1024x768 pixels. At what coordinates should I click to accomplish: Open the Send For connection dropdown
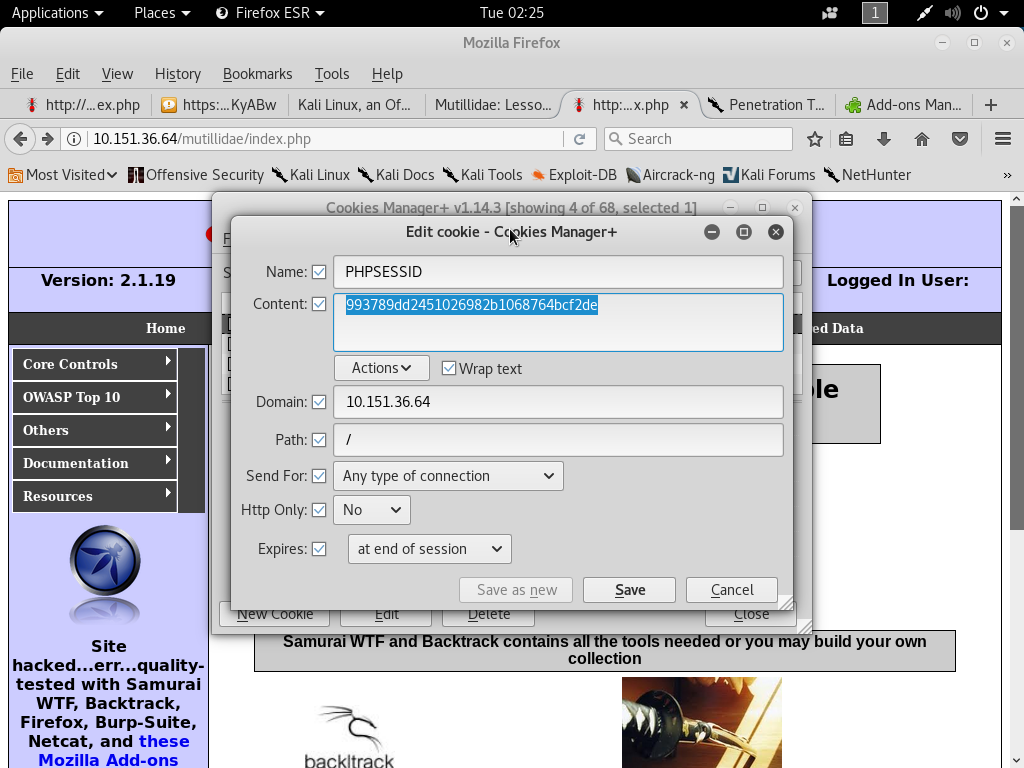click(448, 476)
